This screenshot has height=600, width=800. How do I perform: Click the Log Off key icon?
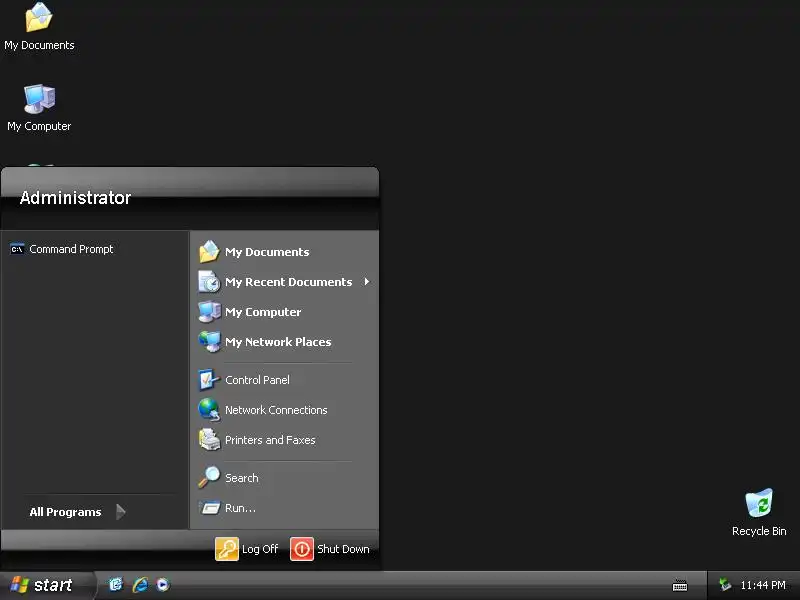pyautogui.click(x=227, y=549)
